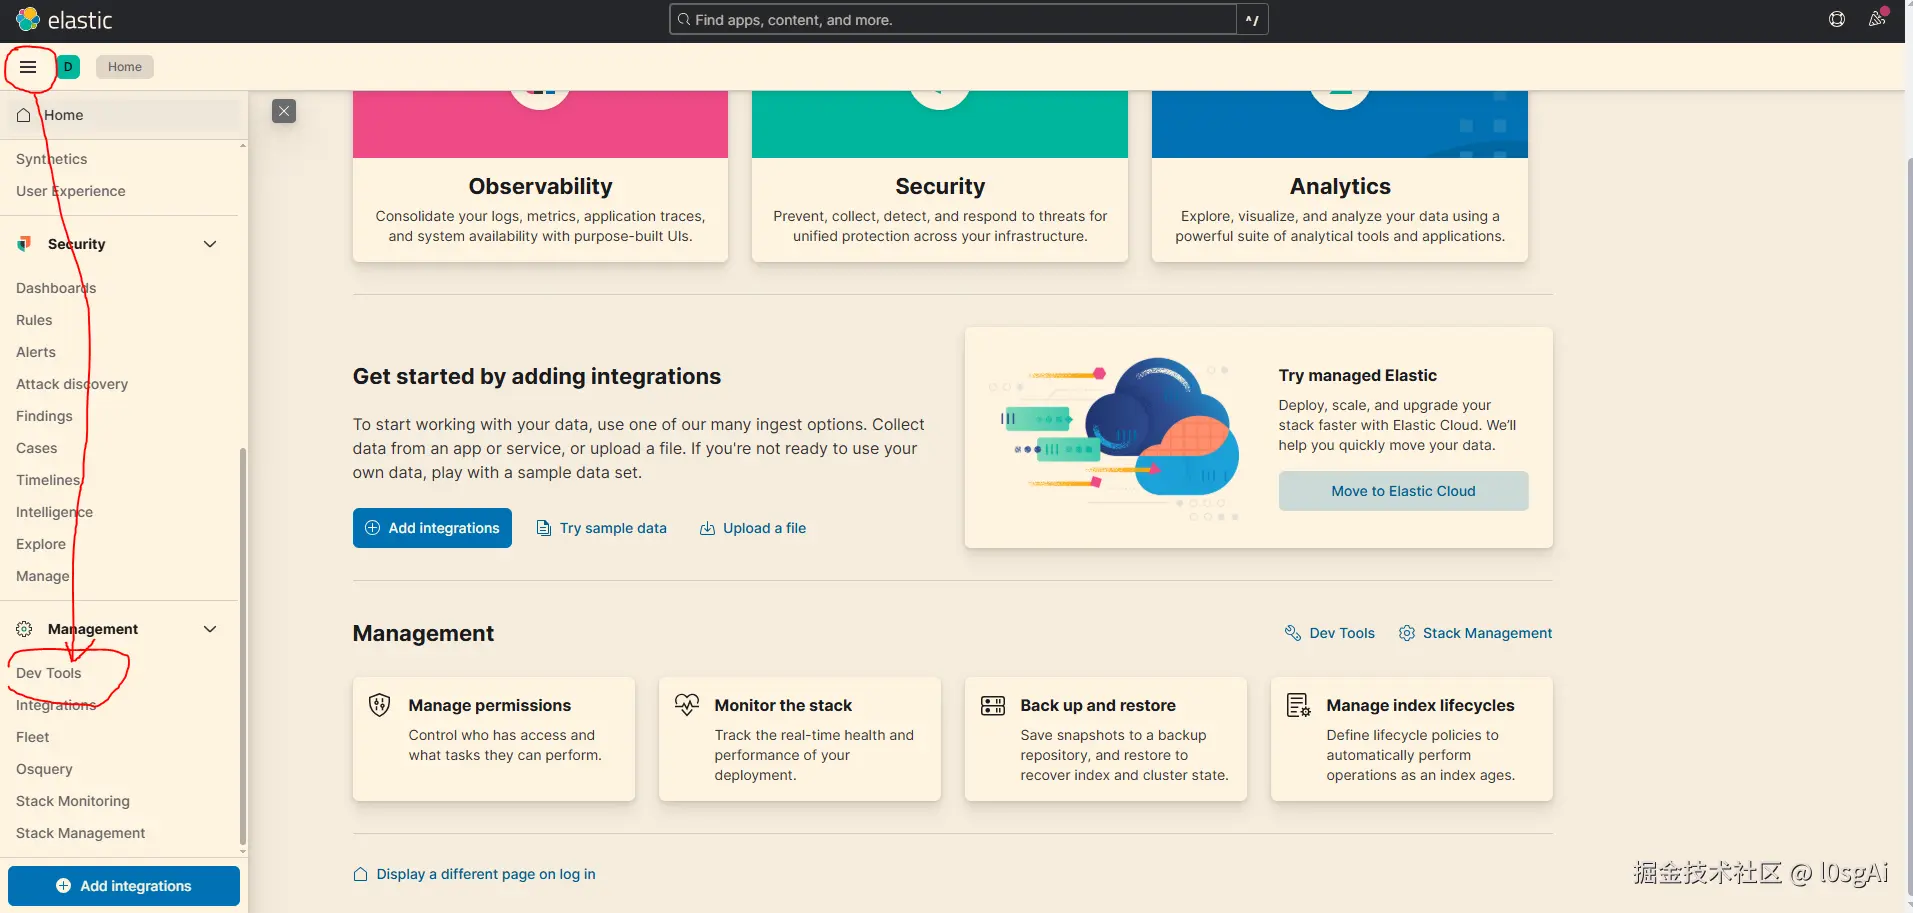The width and height of the screenshot is (1913, 913).
Task: Open Integrations in the sidebar
Action: click(56, 705)
